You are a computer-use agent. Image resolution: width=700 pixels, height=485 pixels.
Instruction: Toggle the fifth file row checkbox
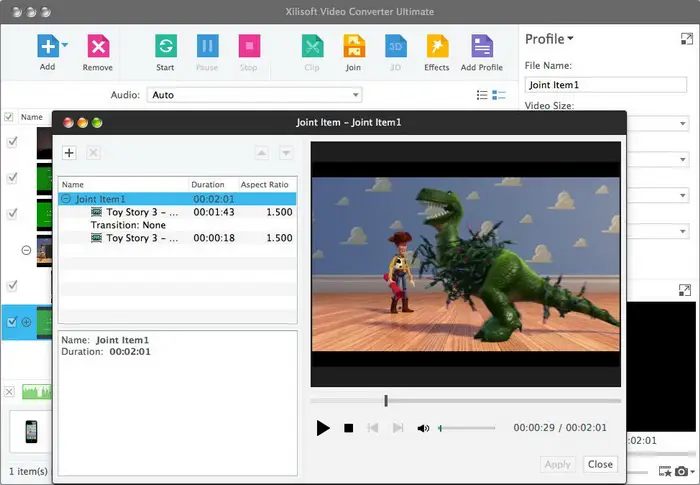(x=12, y=285)
